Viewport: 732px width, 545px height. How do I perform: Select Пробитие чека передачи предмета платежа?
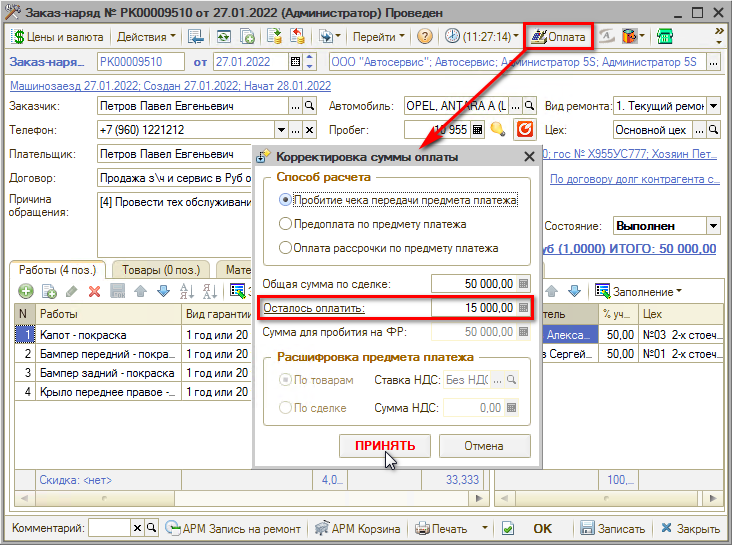pyautogui.click(x=286, y=201)
